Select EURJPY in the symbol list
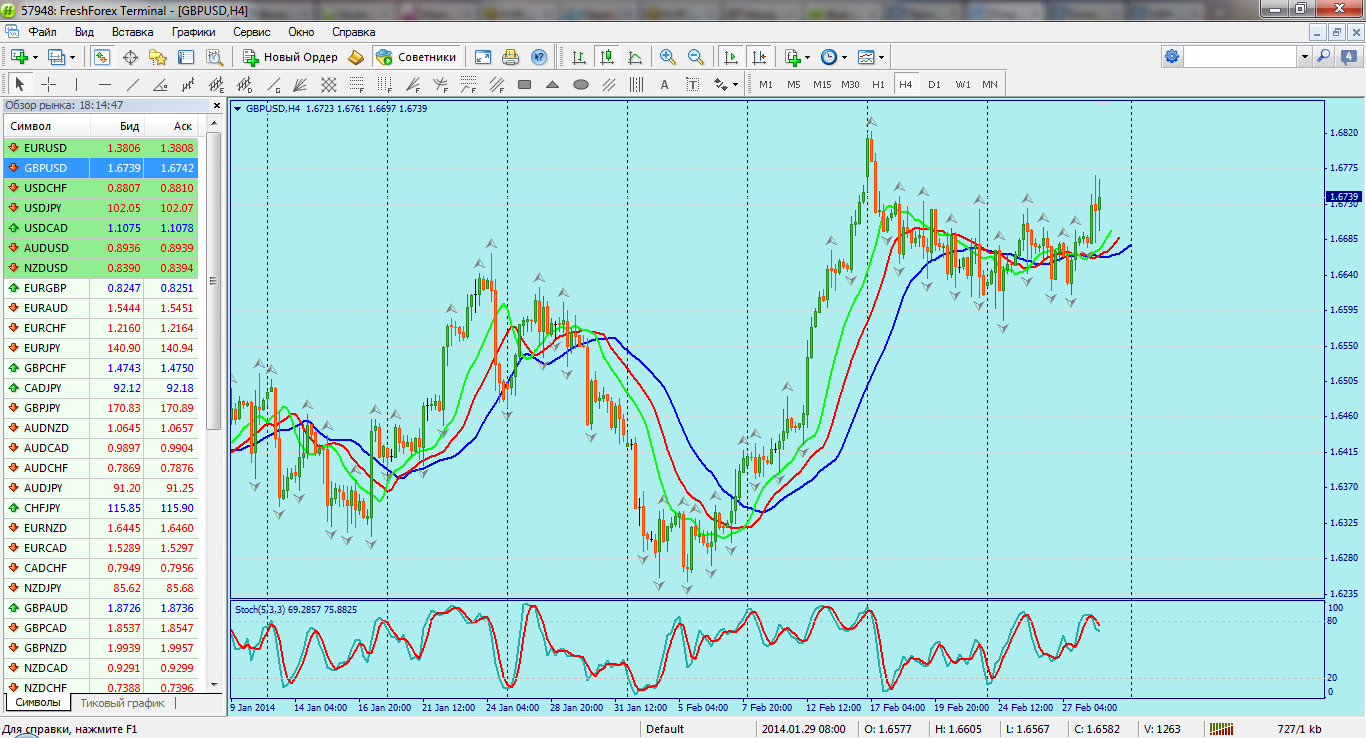This screenshot has width=1366, height=738. click(46, 348)
